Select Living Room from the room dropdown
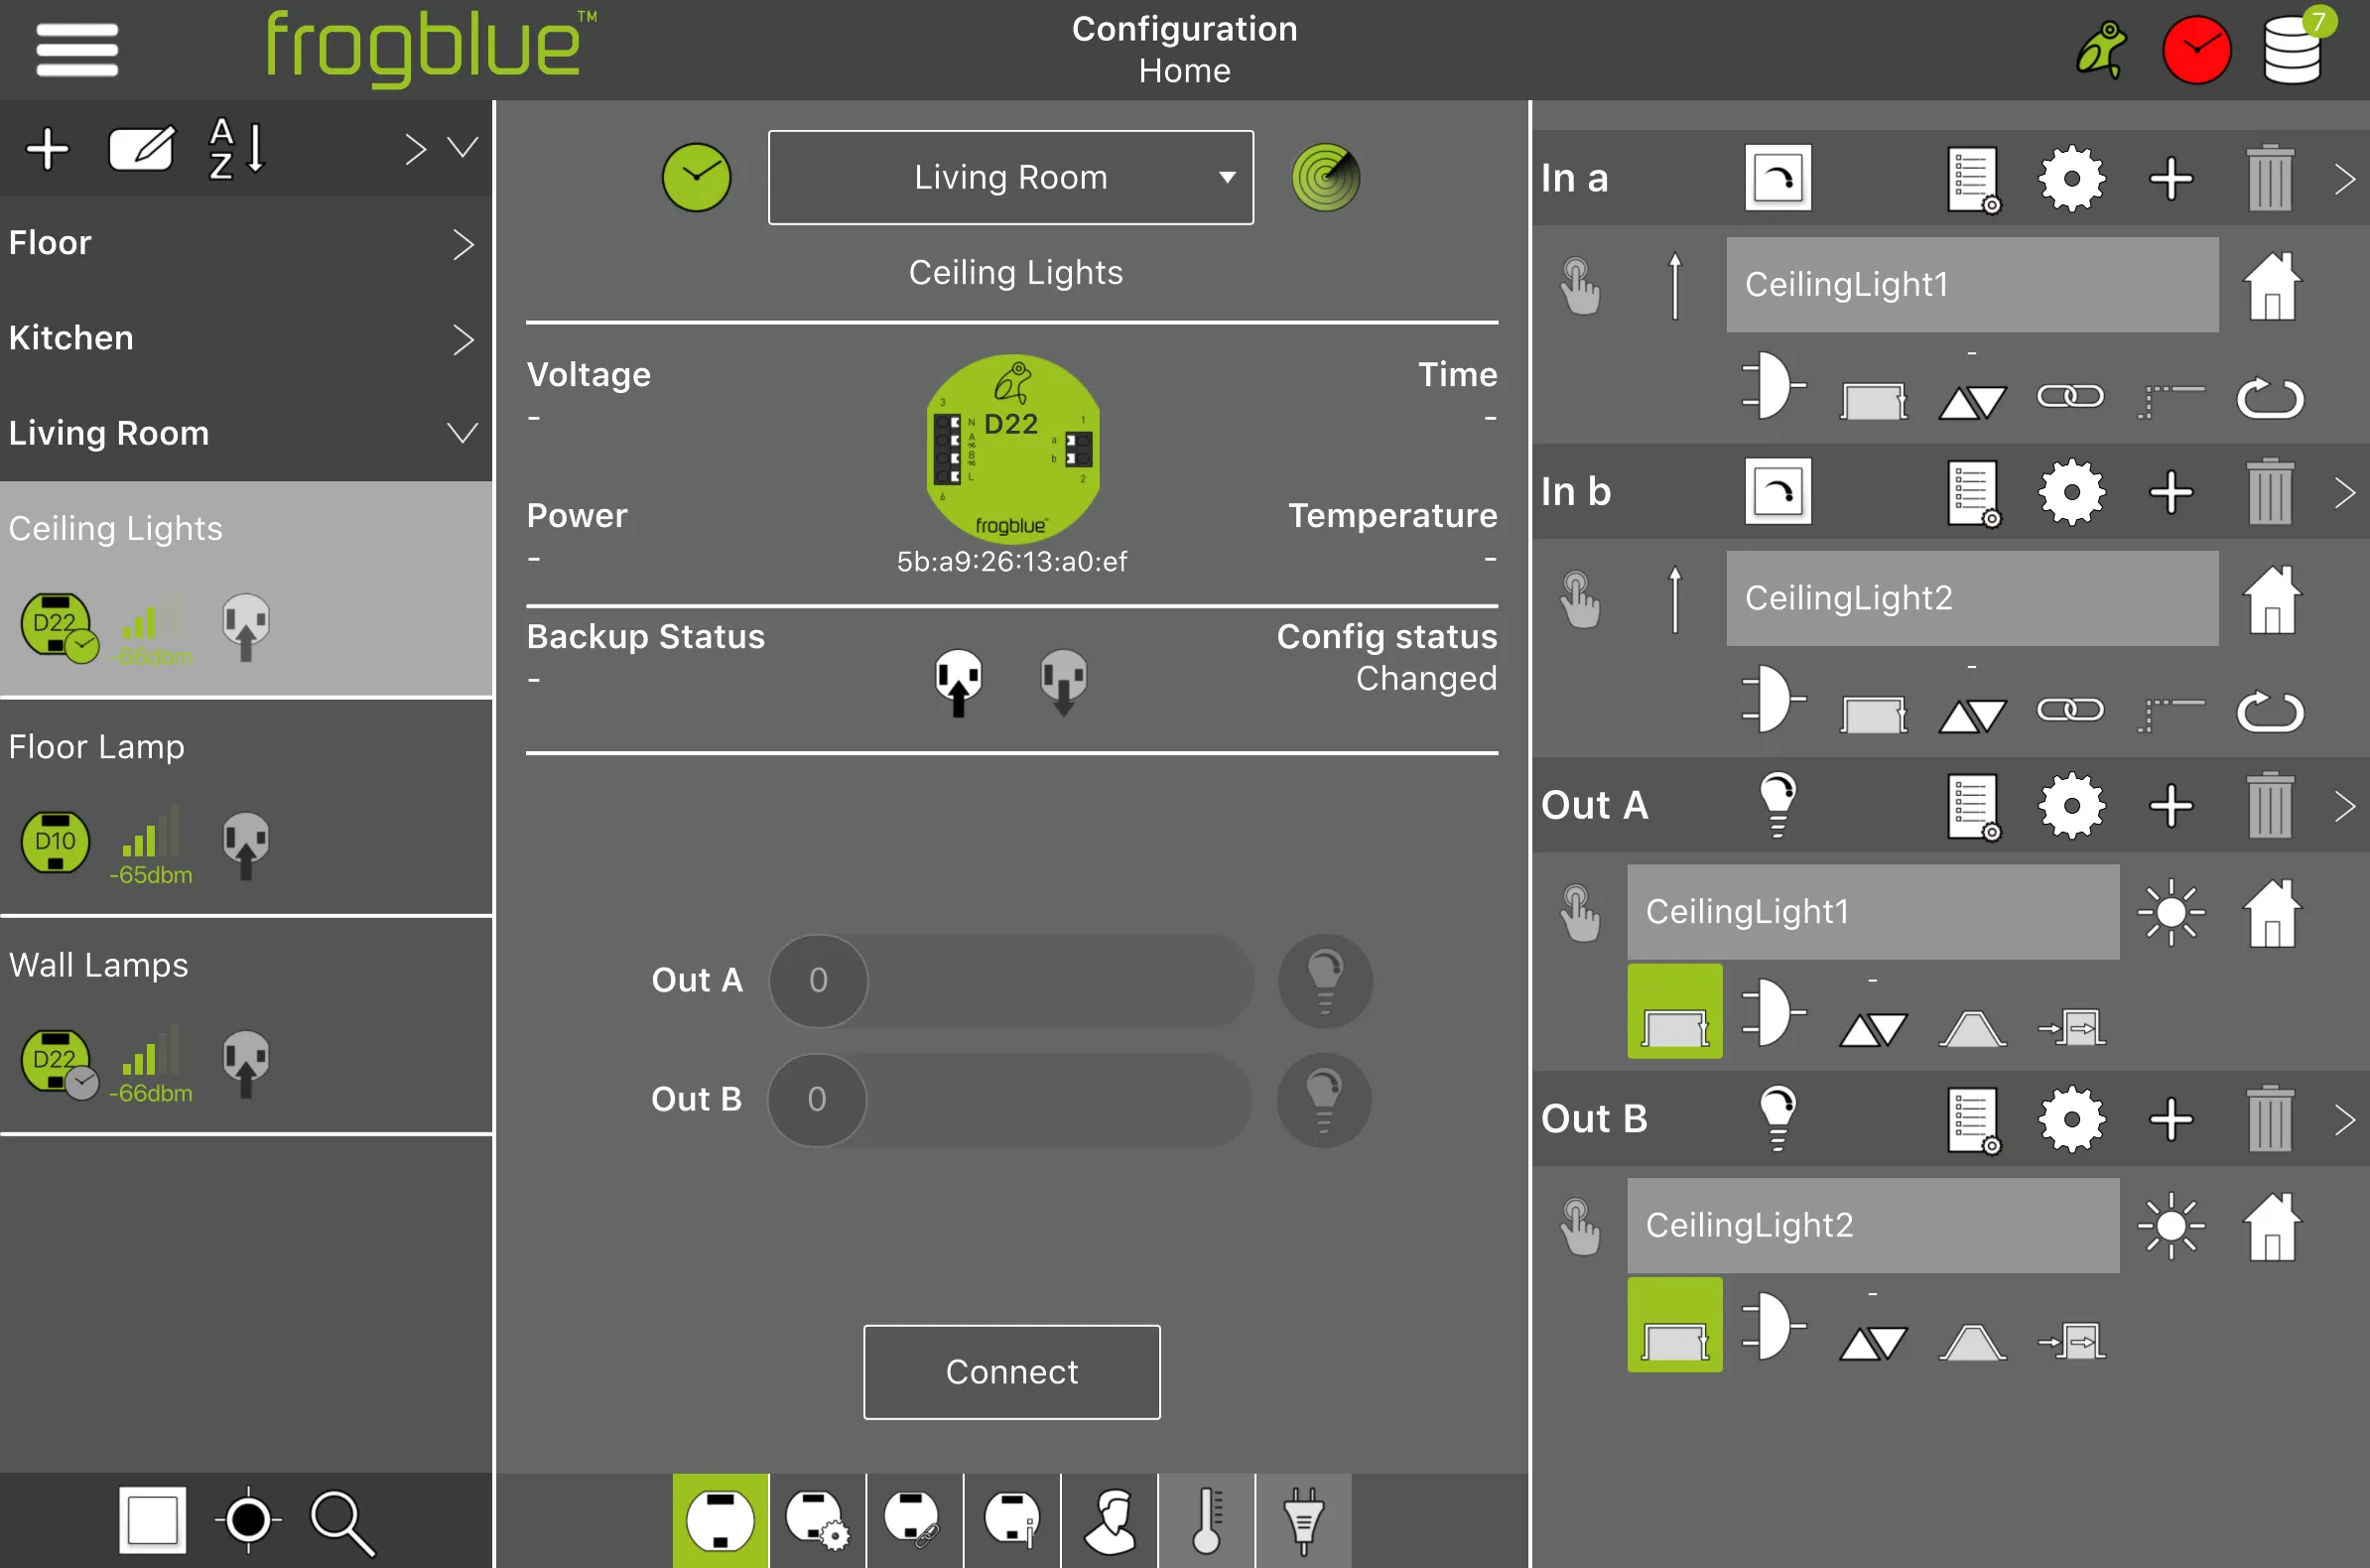2370x1568 pixels. click(1013, 175)
